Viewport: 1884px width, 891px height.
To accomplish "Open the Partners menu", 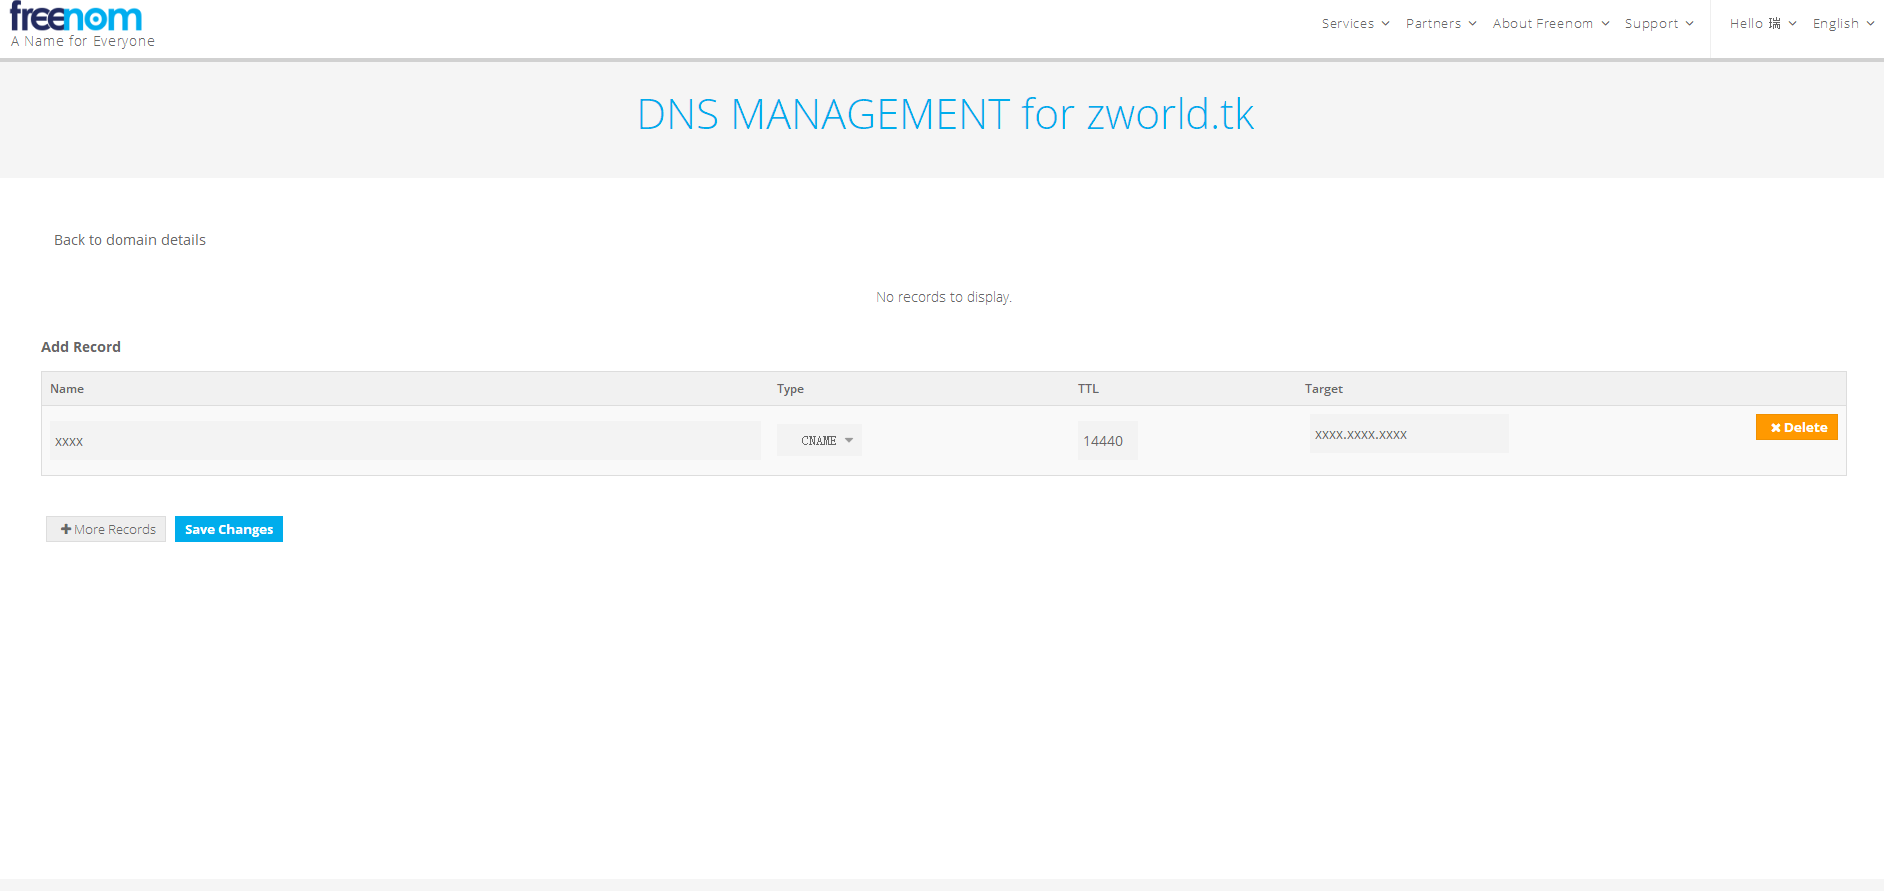I will [1440, 23].
